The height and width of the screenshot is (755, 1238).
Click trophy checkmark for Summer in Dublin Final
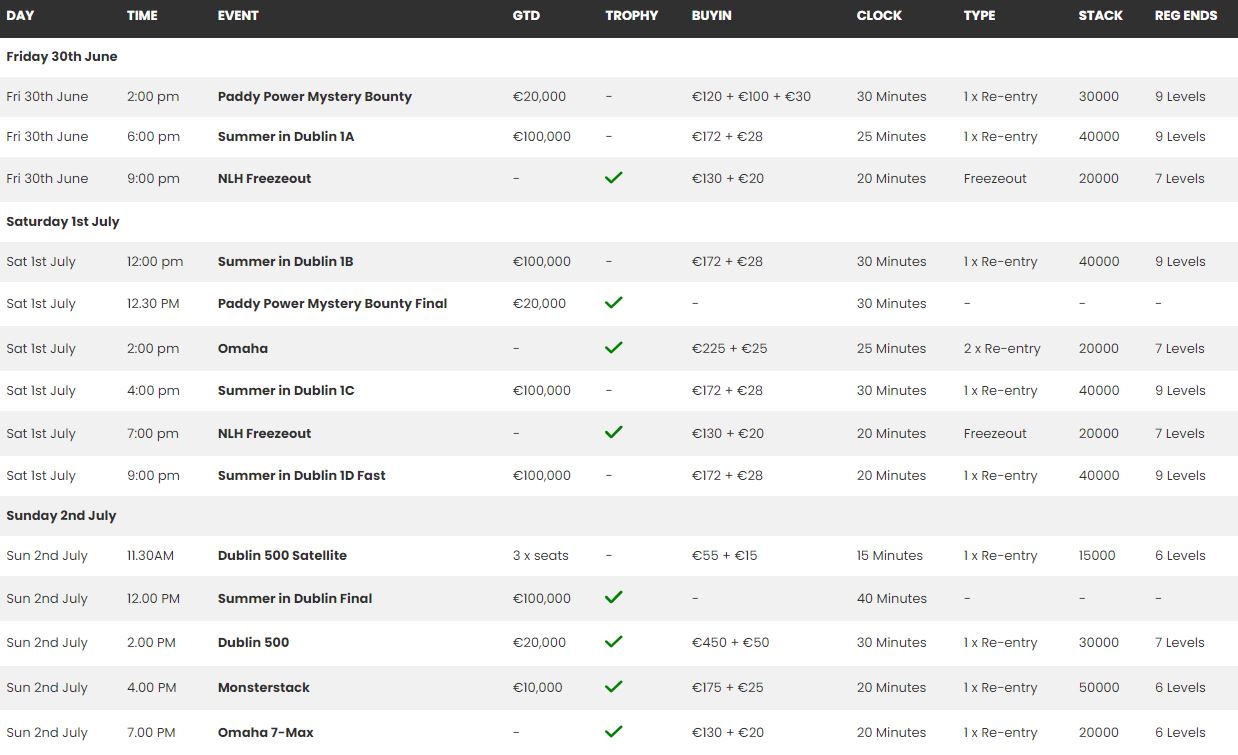point(614,597)
